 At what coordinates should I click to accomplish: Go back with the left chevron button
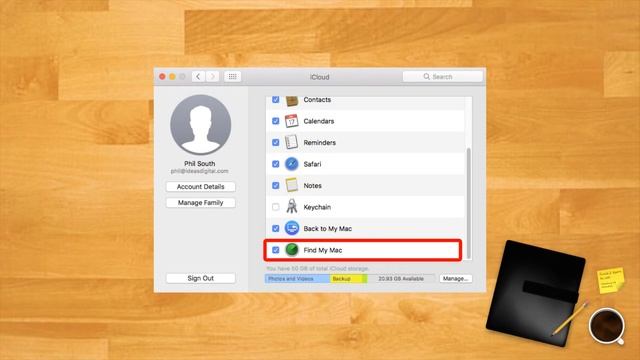[x=198, y=76]
